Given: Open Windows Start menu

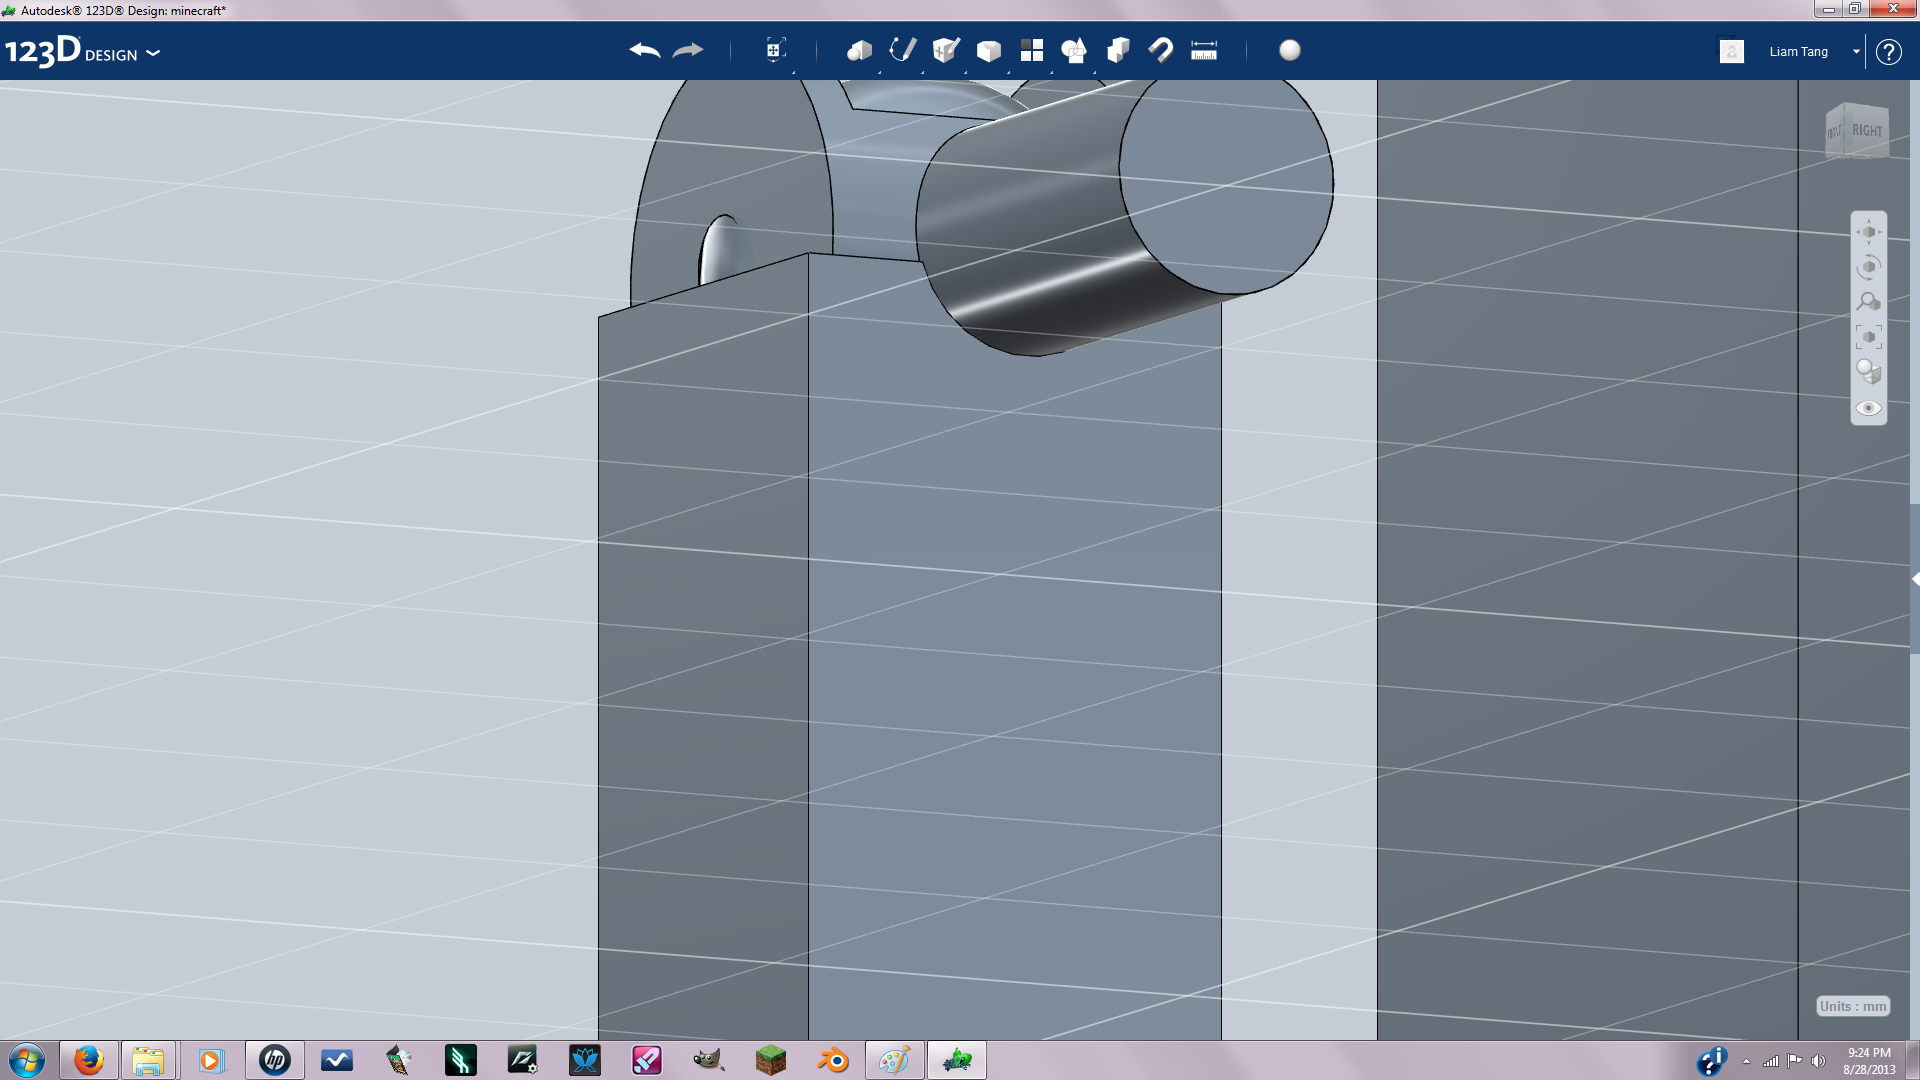Looking at the screenshot, I should tap(27, 1060).
